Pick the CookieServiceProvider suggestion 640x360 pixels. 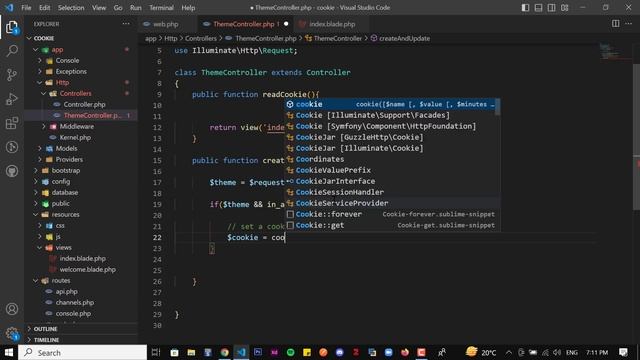point(391,203)
